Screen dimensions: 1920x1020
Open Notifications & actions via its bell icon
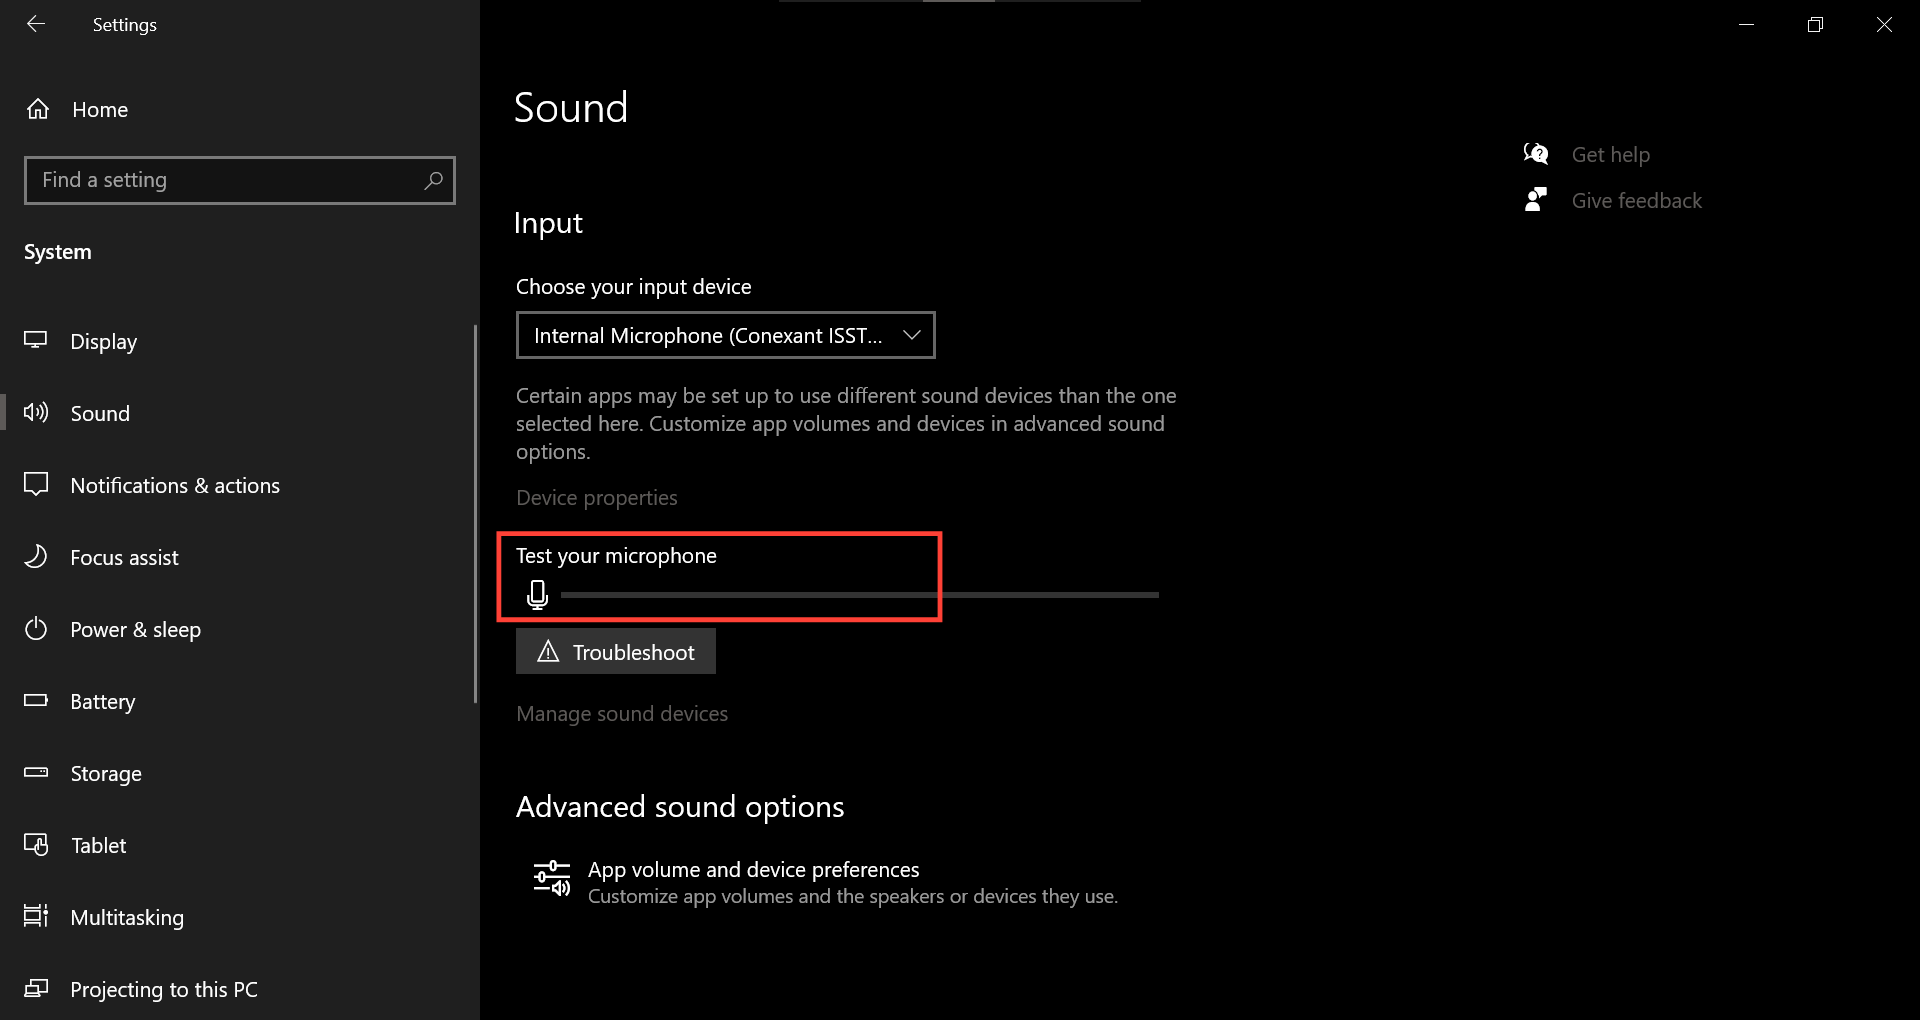pyautogui.click(x=36, y=485)
